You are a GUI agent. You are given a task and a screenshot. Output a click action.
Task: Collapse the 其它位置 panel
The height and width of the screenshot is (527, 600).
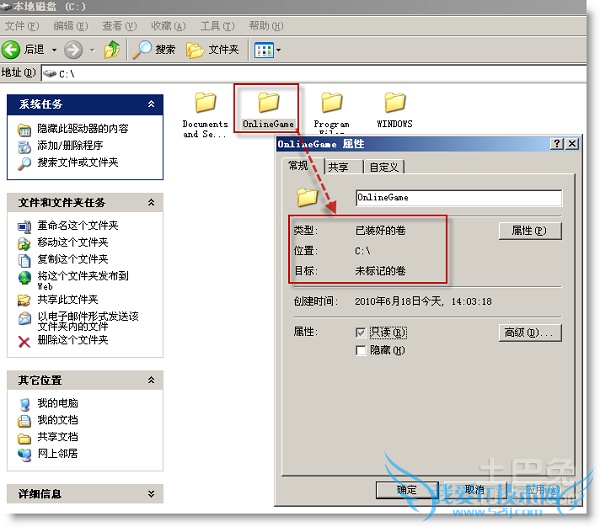(x=151, y=380)
